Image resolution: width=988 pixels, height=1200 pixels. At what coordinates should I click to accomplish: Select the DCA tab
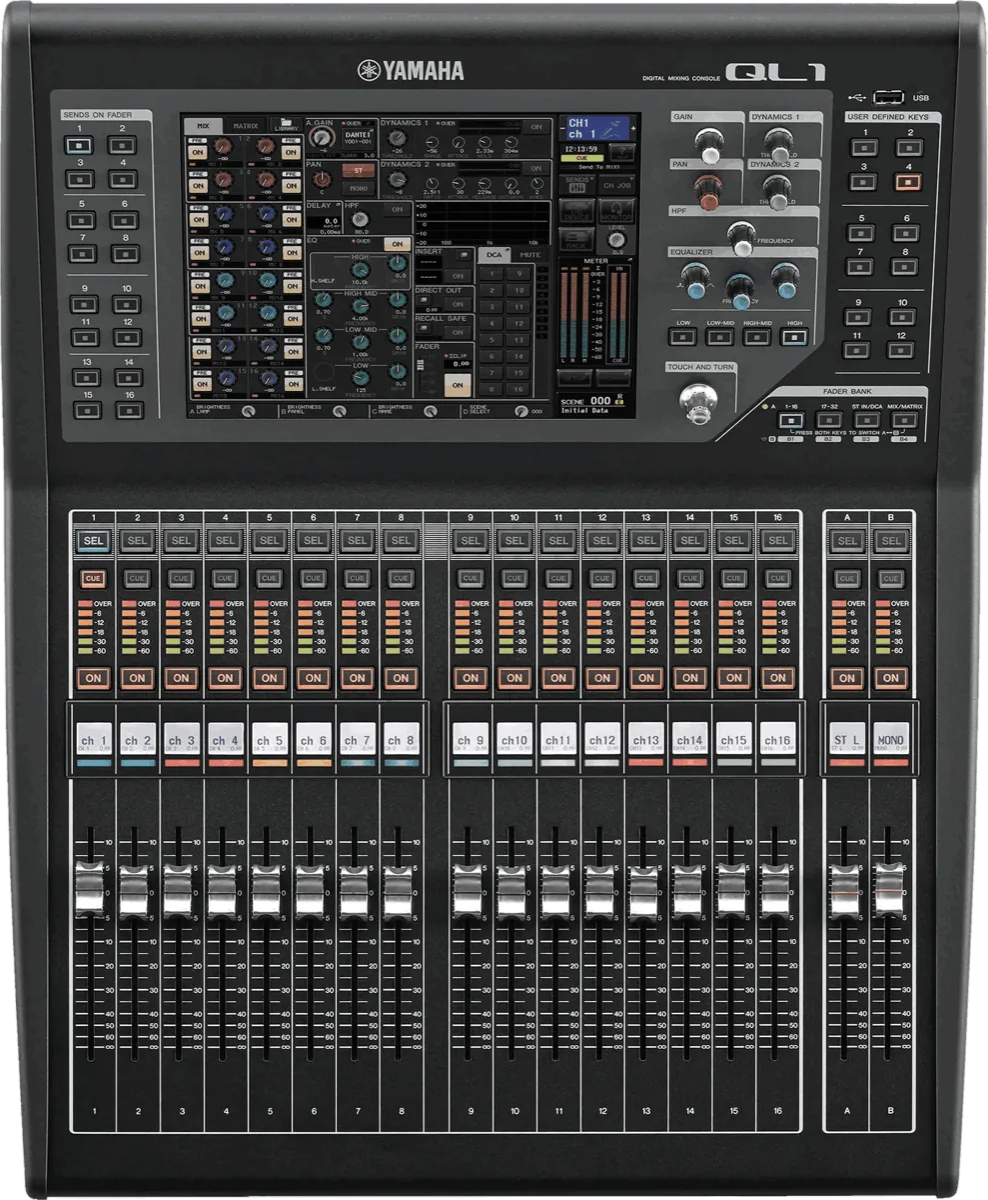click(x=494, y=255)
